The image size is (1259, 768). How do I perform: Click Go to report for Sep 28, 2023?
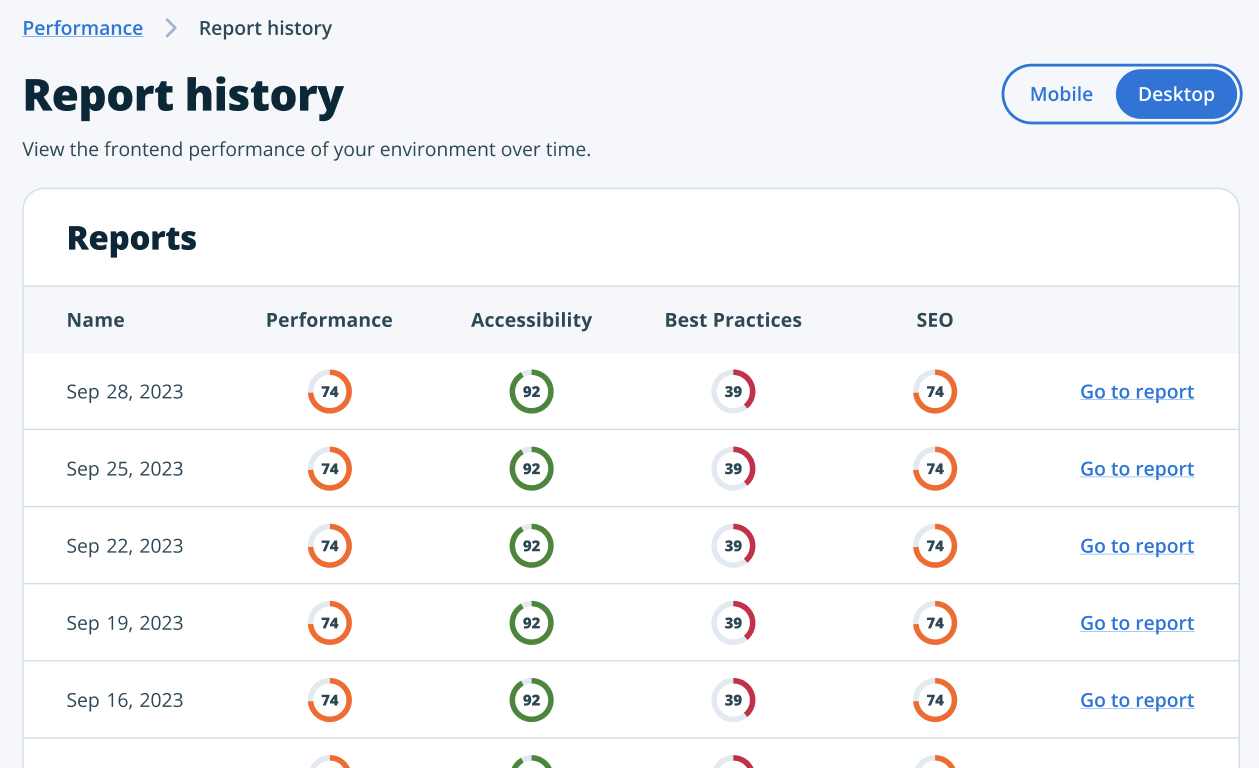(x=1136, y=391)
